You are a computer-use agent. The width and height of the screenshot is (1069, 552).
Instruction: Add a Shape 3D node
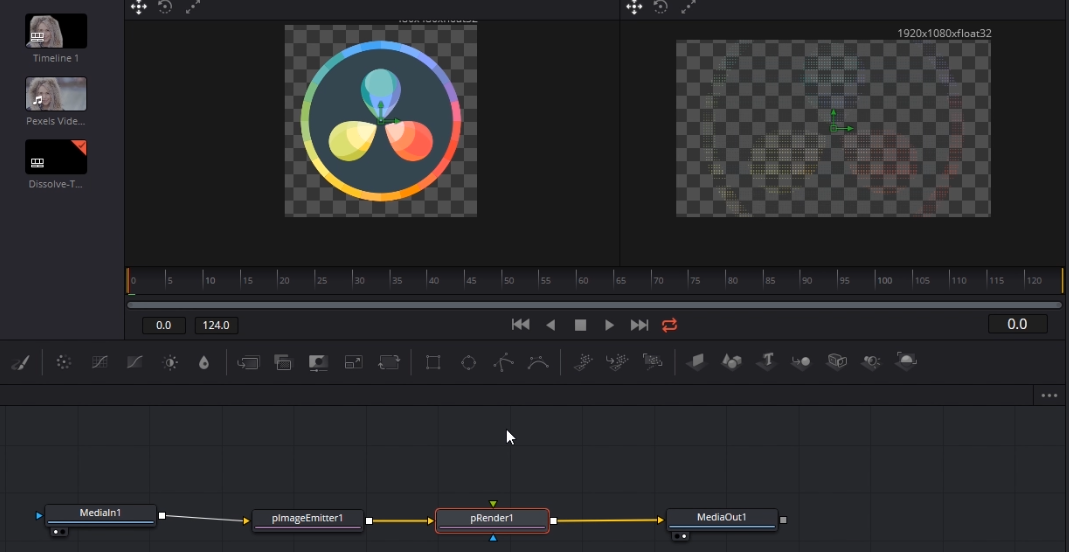[x=732, y=362]
